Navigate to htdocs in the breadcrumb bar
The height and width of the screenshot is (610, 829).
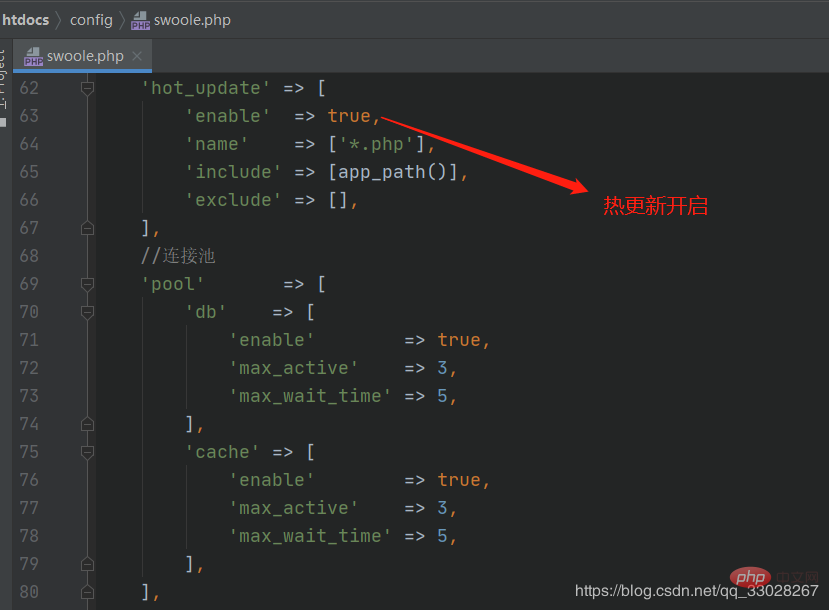point(26,20)
